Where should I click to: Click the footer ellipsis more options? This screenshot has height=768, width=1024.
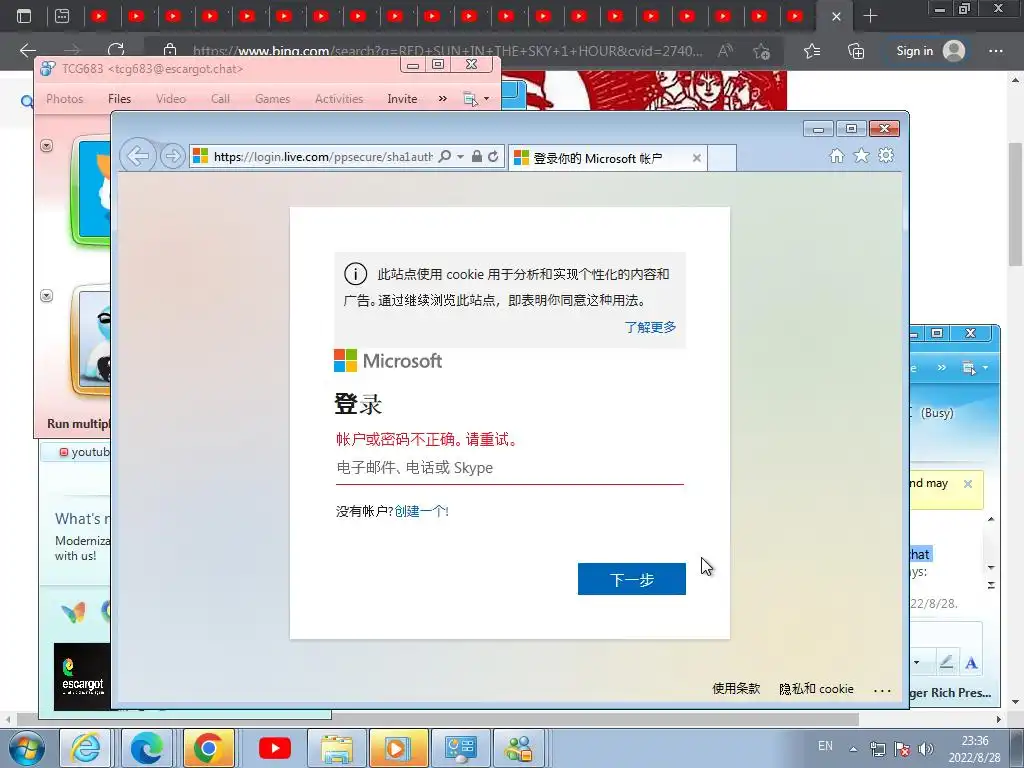[882, 690]
